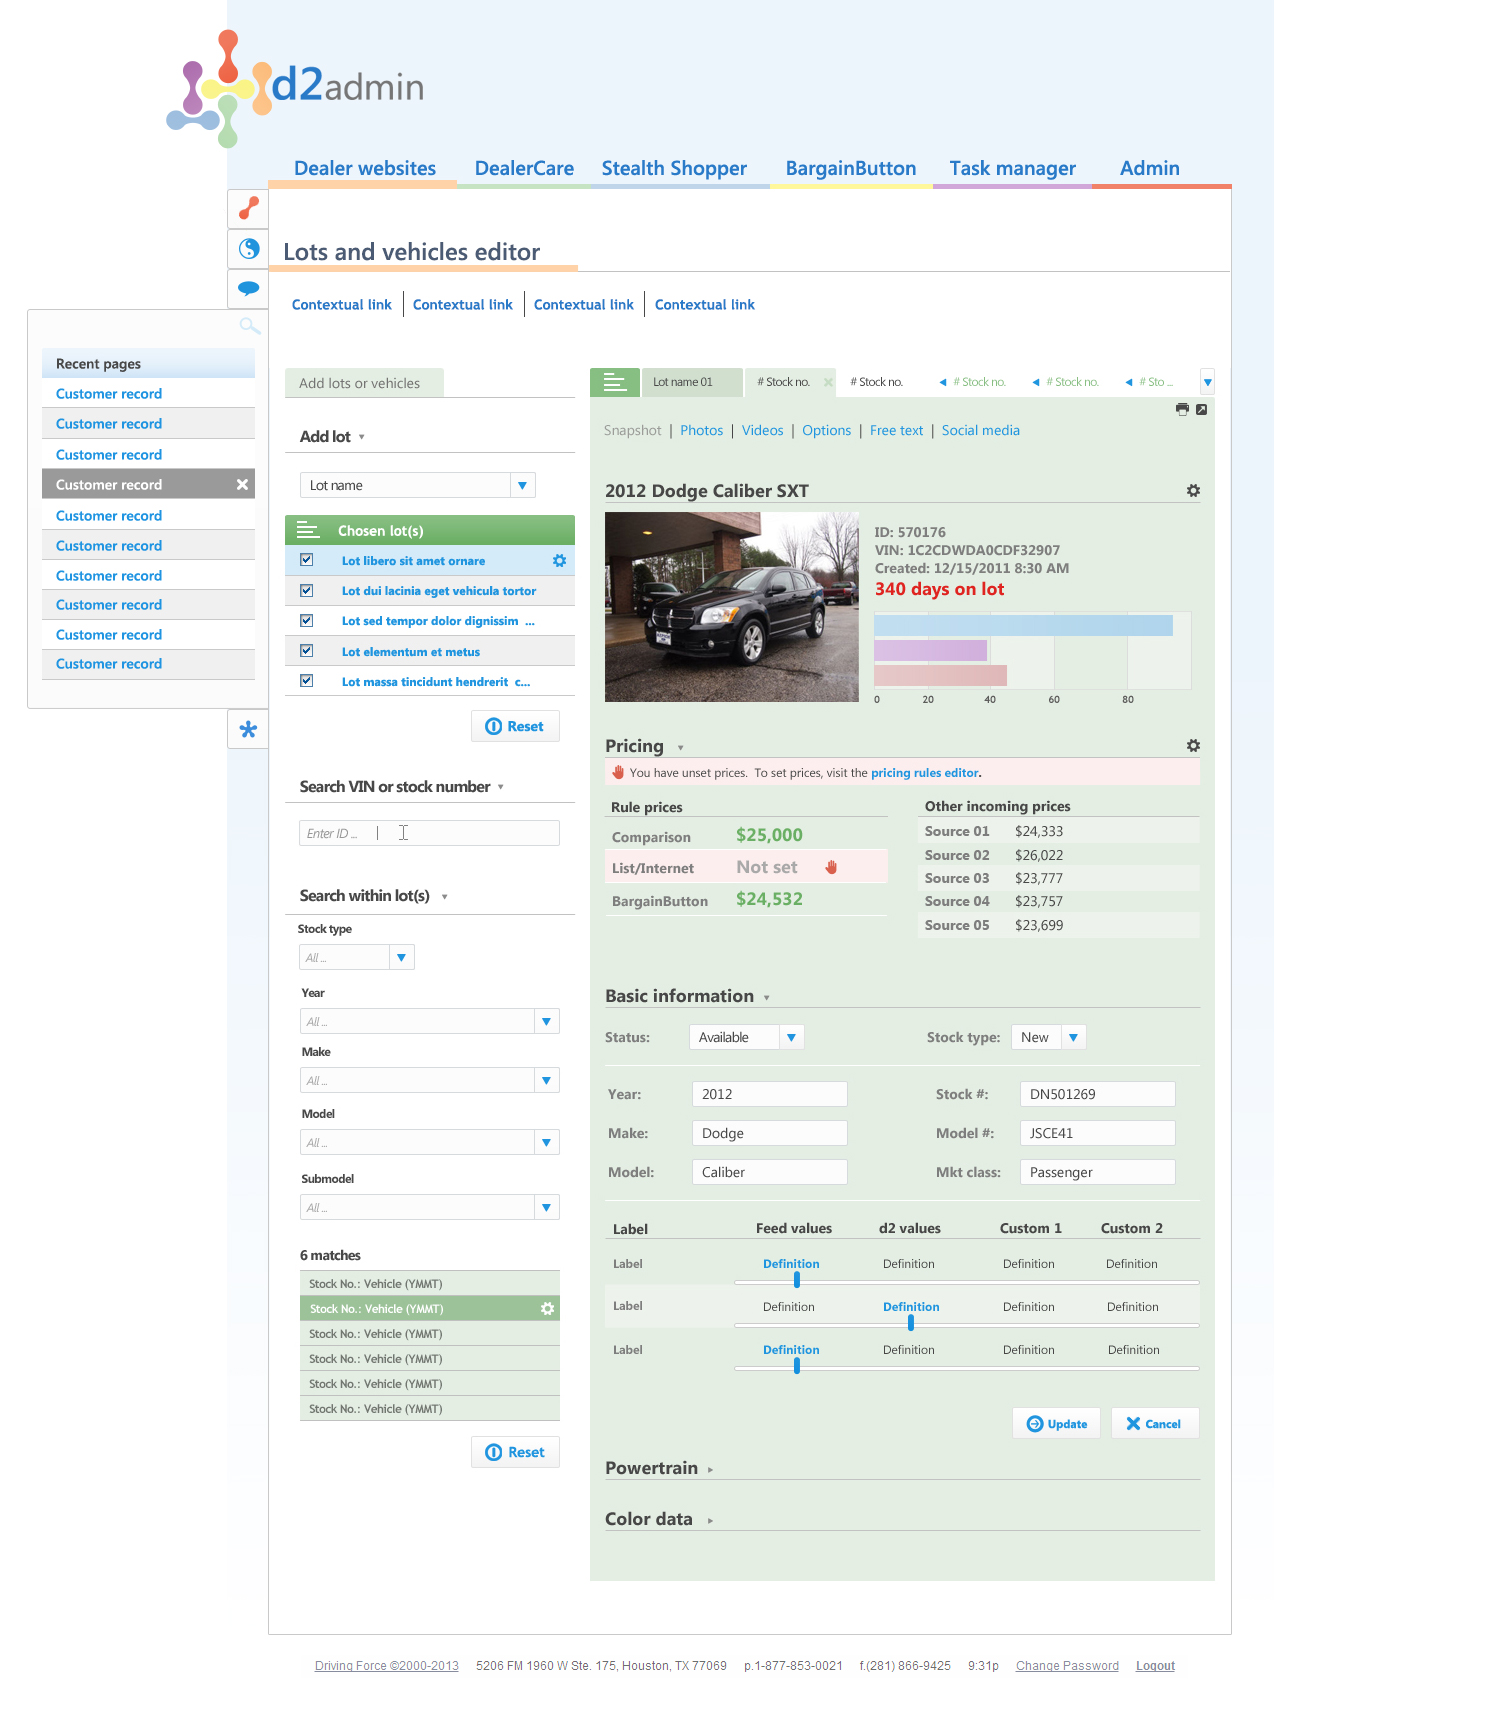Click the Dodge Caliber vehicle photo
Image resolution: width=1500 pixels, height=1721 pixels.
732,607
